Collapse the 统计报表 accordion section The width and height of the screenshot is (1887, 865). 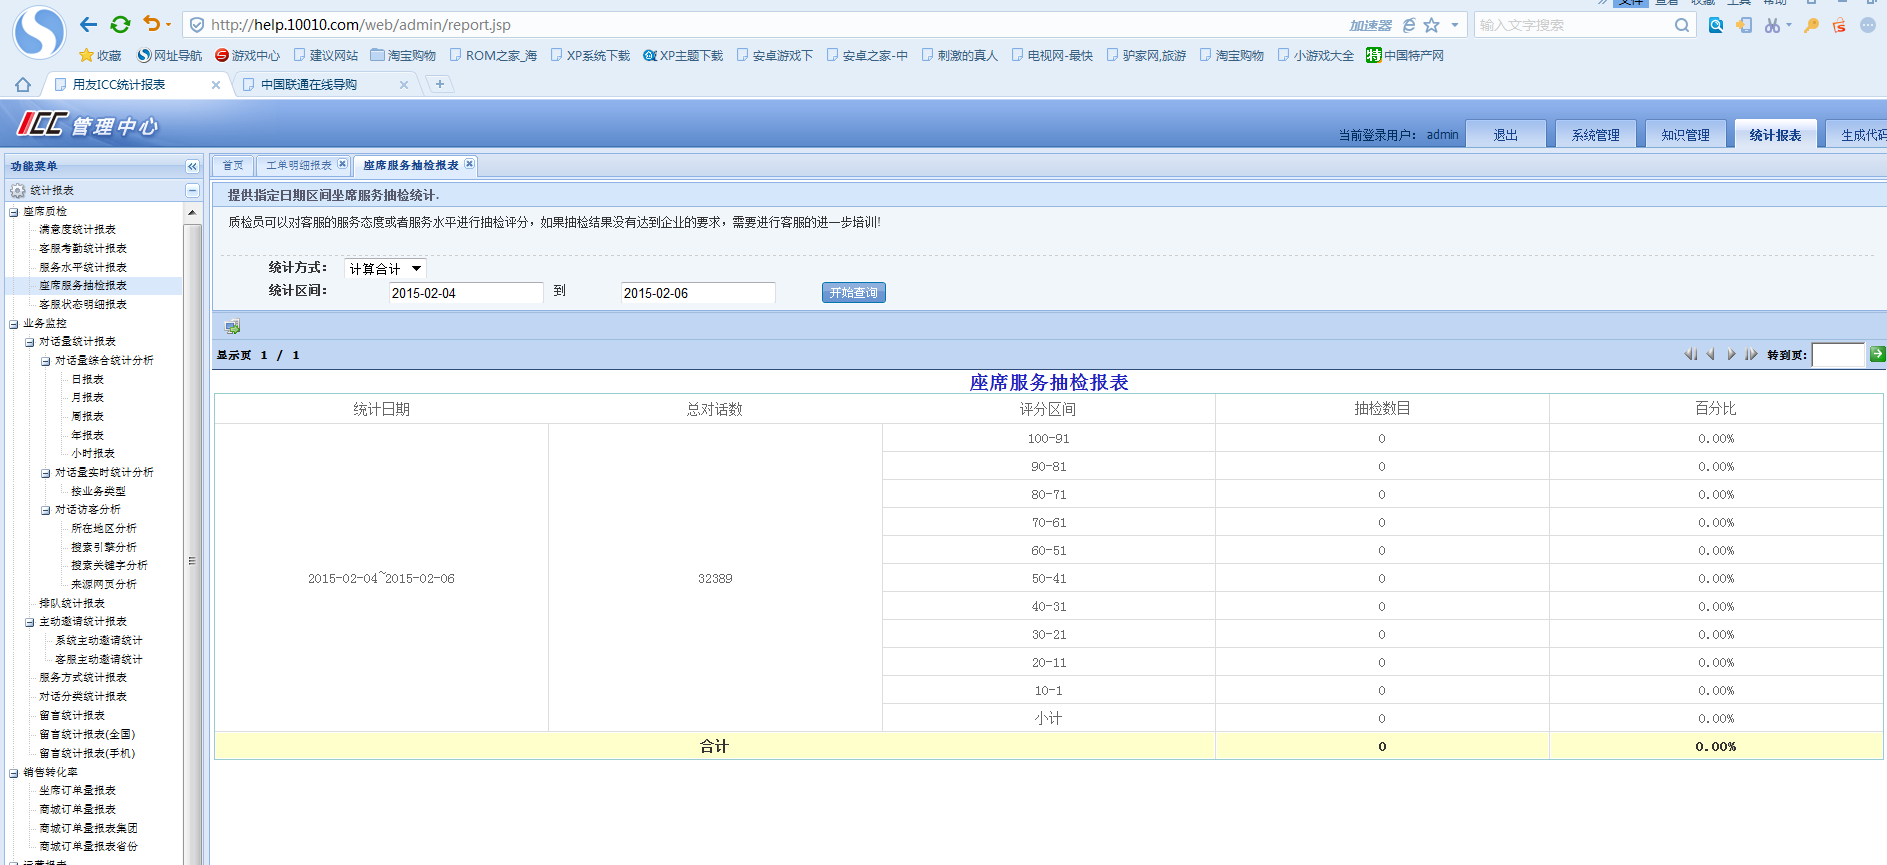click(192, 190)
